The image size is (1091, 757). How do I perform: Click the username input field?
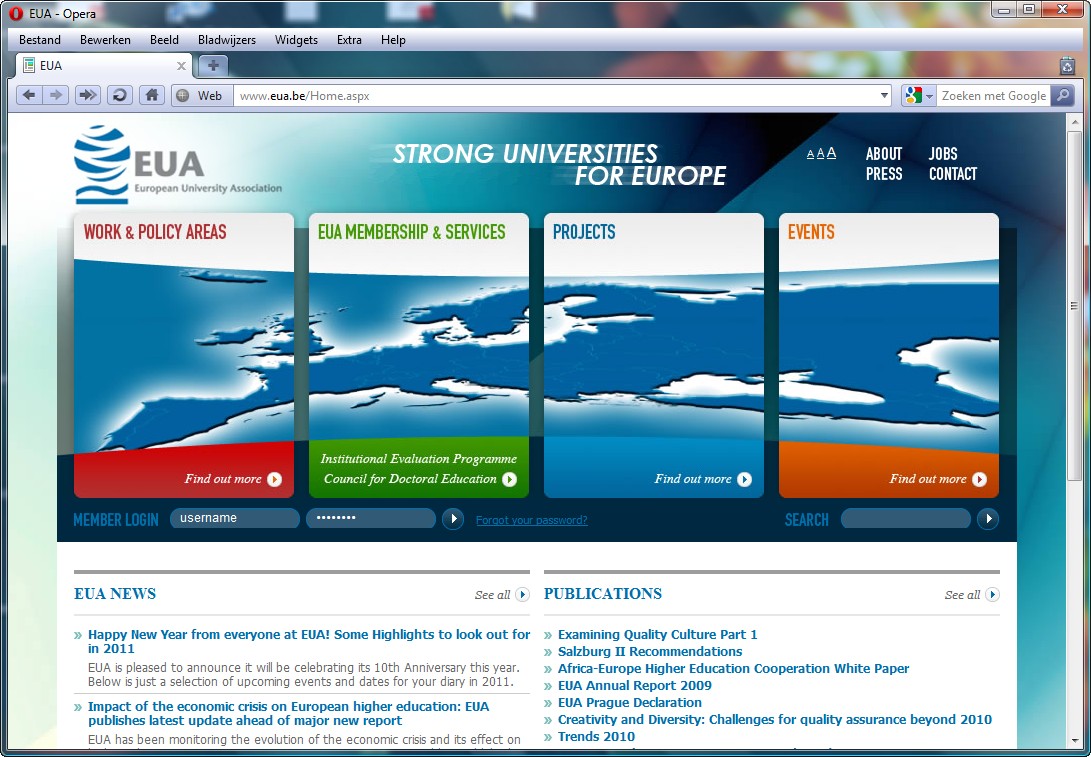tap(234, 518)
